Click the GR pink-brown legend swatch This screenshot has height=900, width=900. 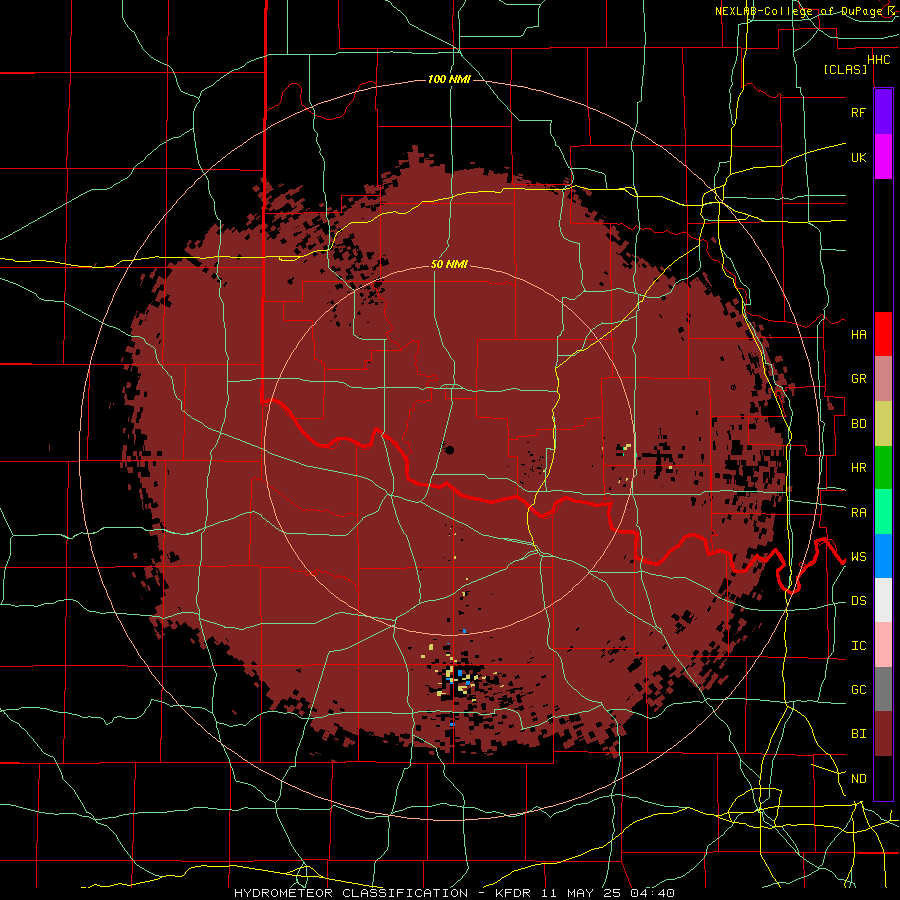pyautogui.click(x=883, y=379)
